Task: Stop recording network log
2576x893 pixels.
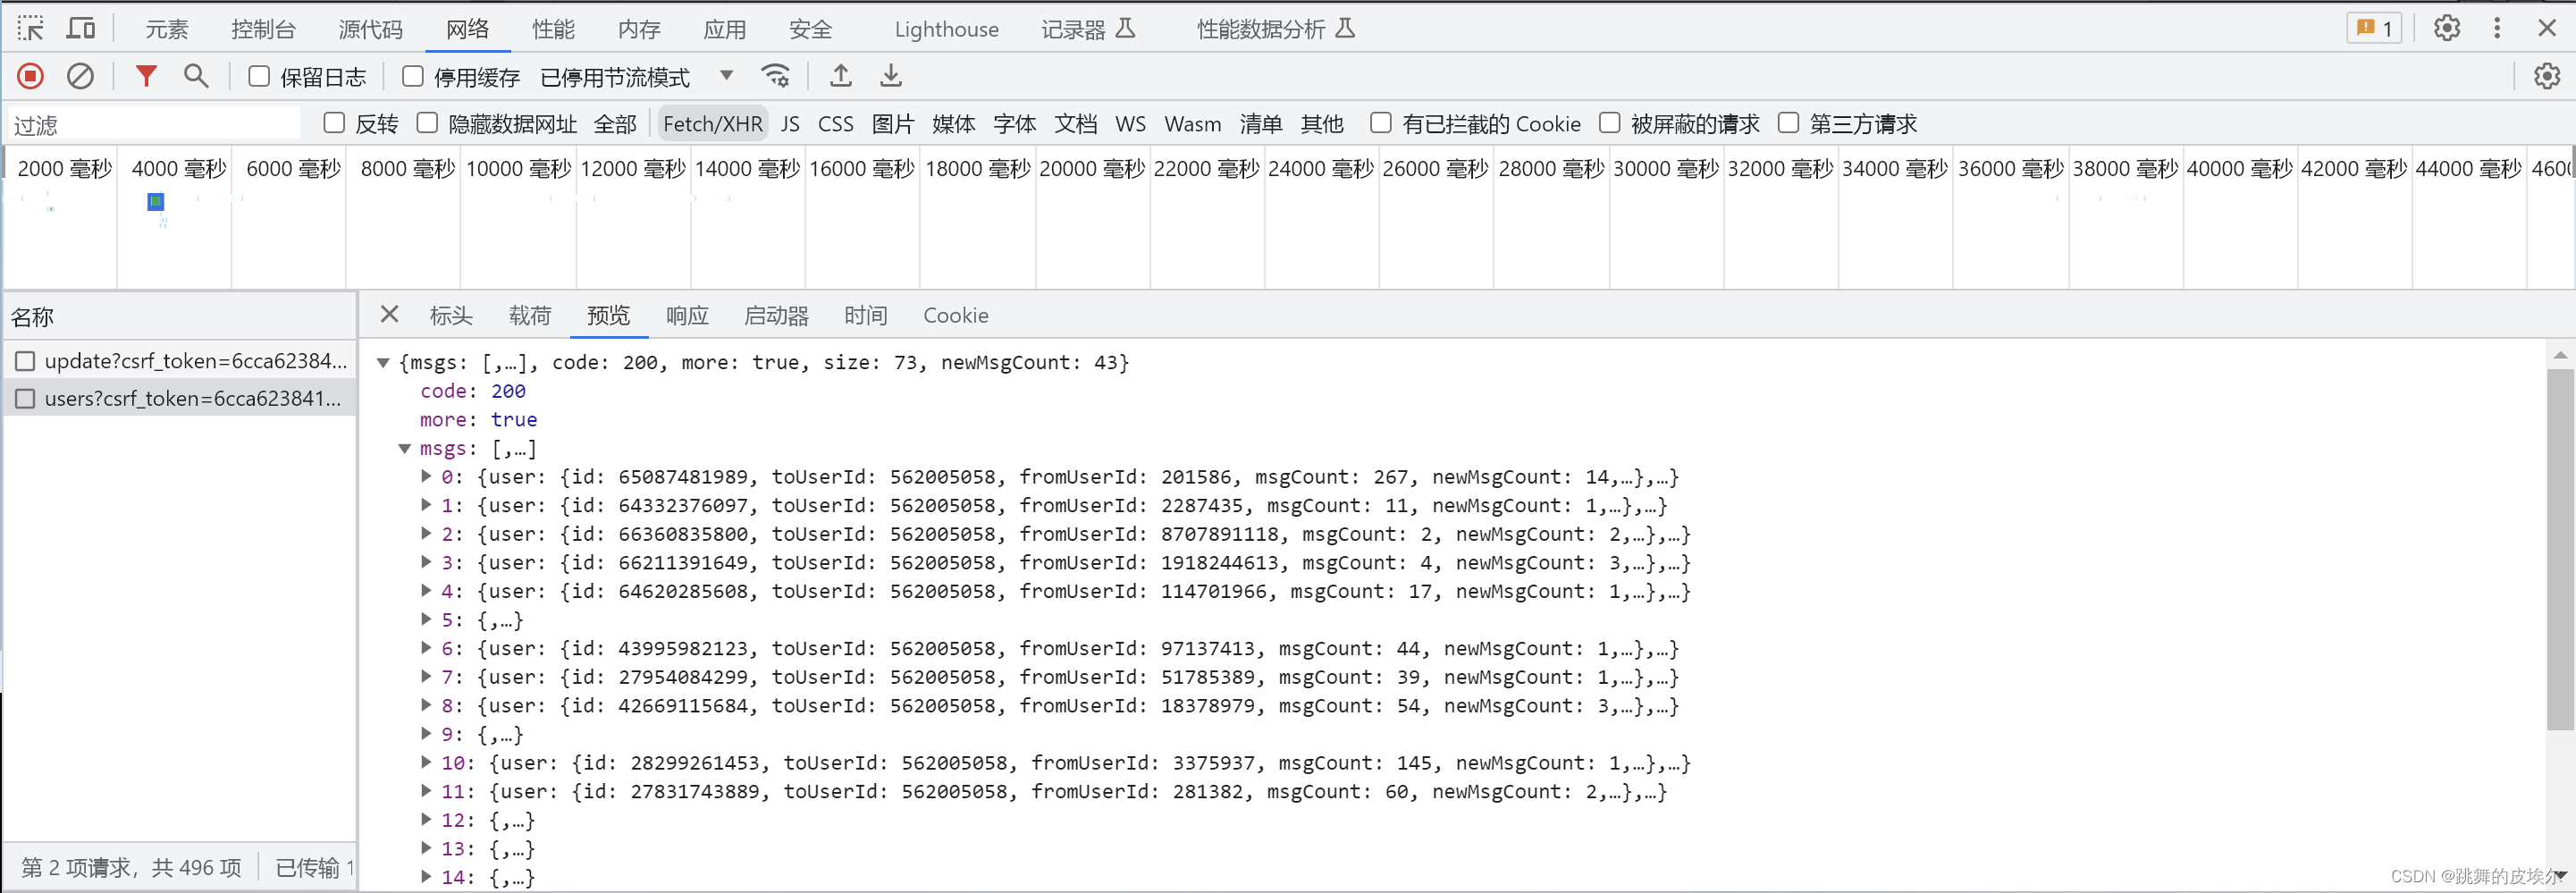Action: coord(31,76)
